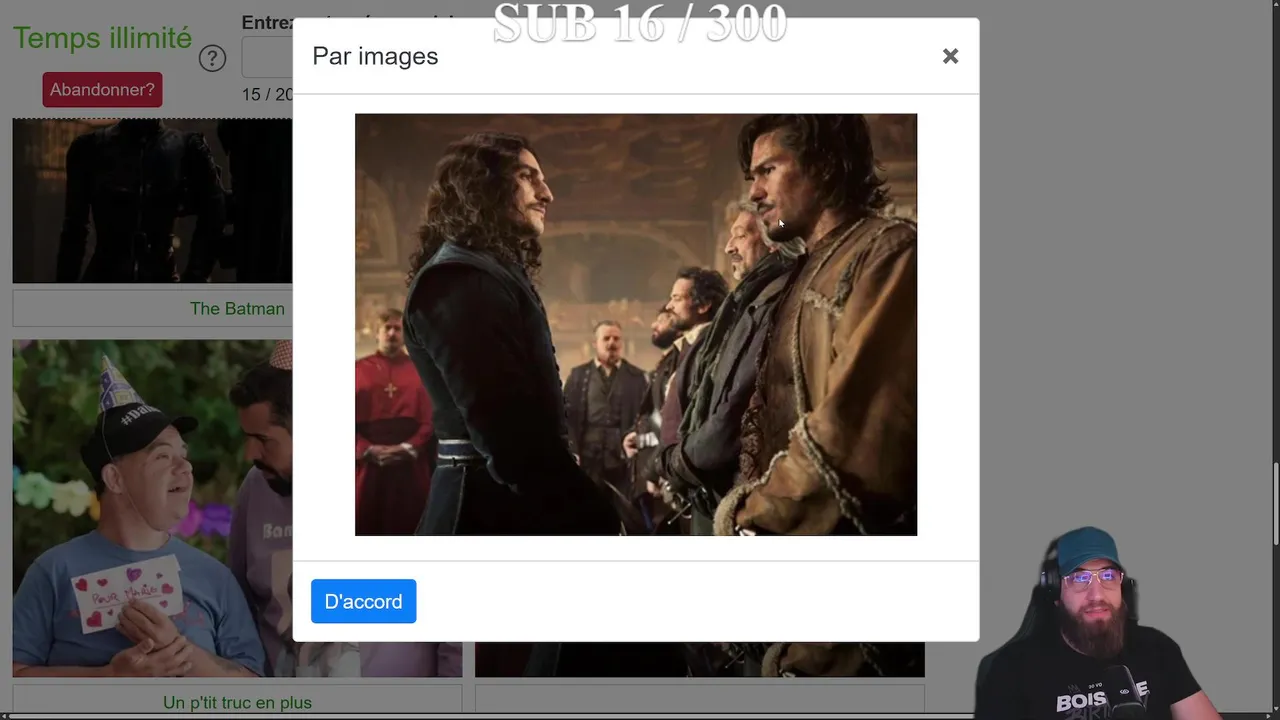Open the party hat movie thumbnail
The width and height of the screenshot is (1280, 720).
click(152, 508)
